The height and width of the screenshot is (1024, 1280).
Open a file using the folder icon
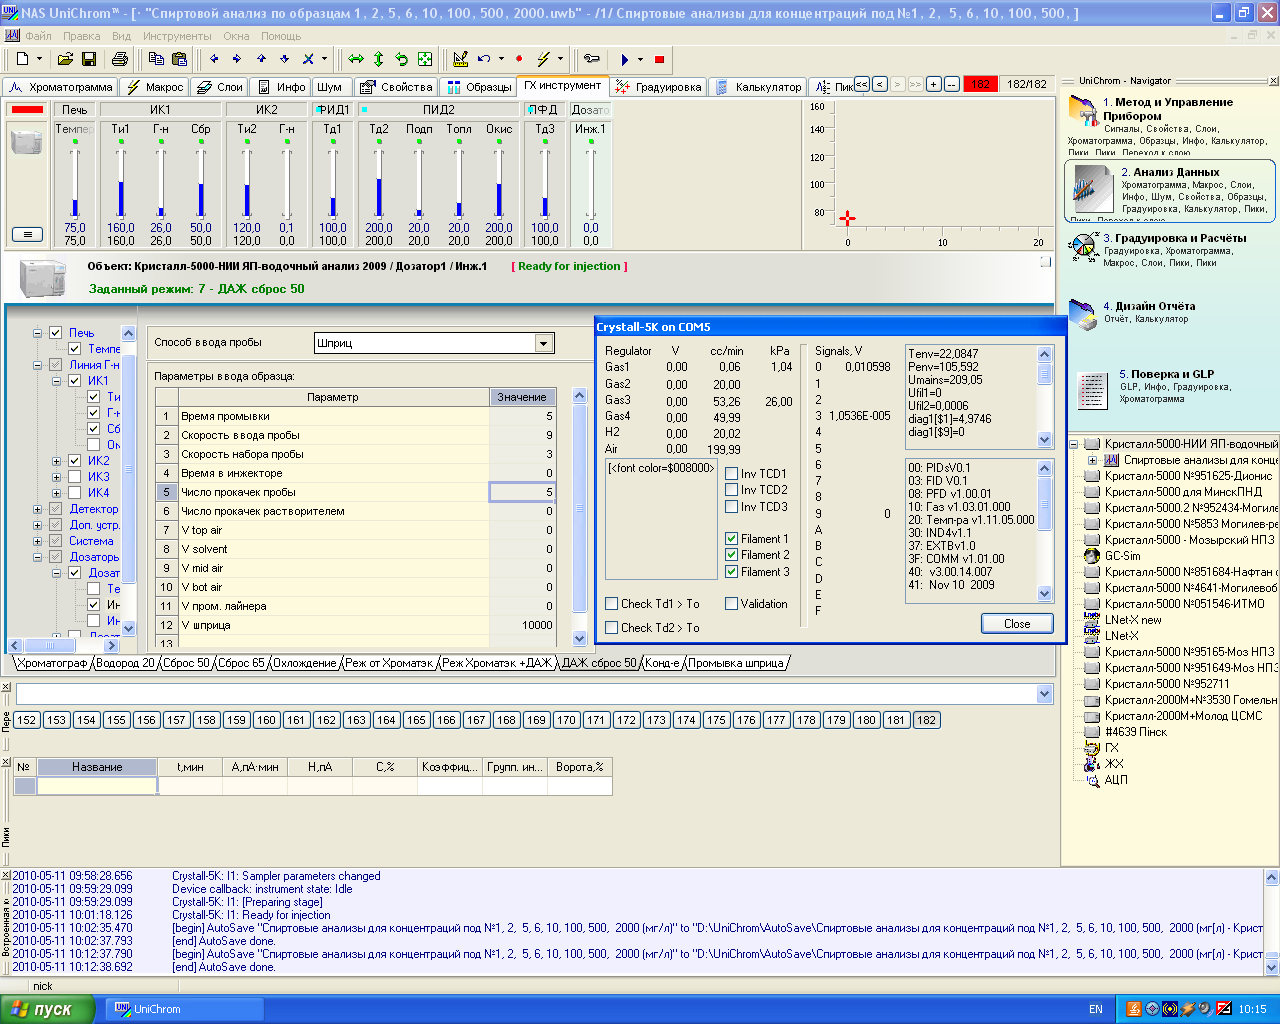pos(66,59)
